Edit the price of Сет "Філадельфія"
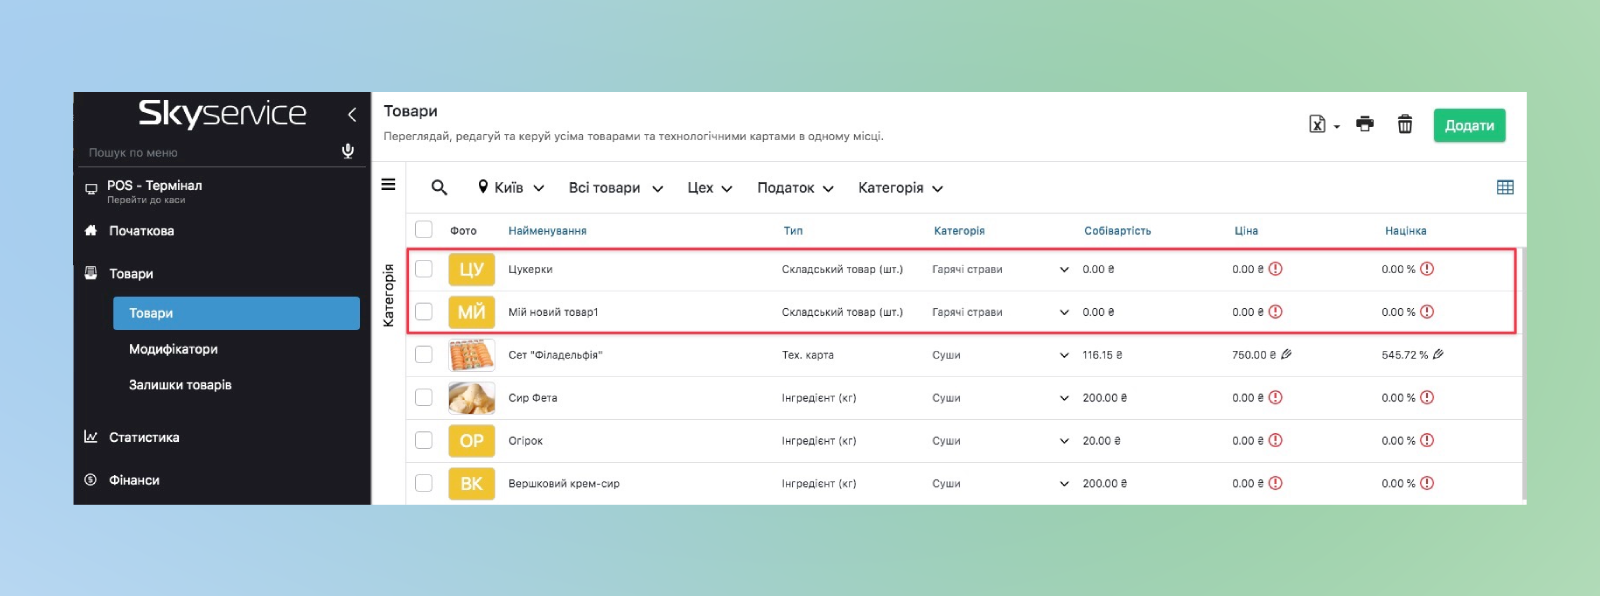1600x596 pixels. click(x=1287, y=354)
